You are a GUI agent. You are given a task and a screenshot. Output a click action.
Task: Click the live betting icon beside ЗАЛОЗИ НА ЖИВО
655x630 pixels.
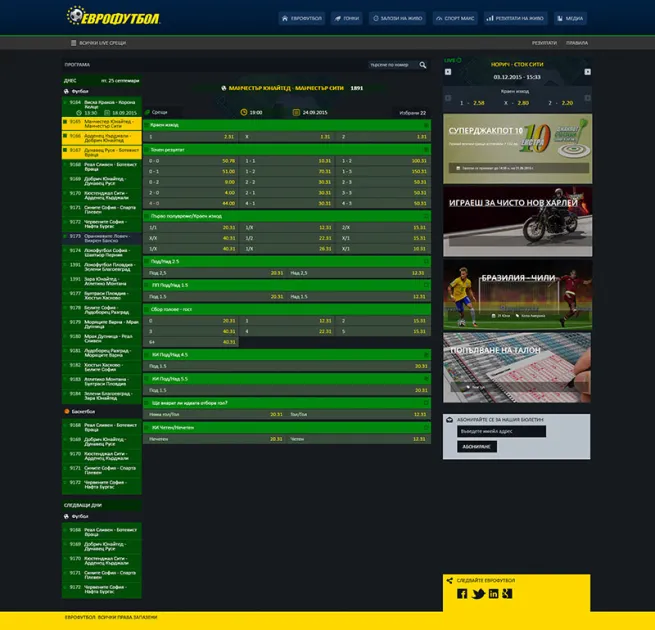tap(376, 18)
